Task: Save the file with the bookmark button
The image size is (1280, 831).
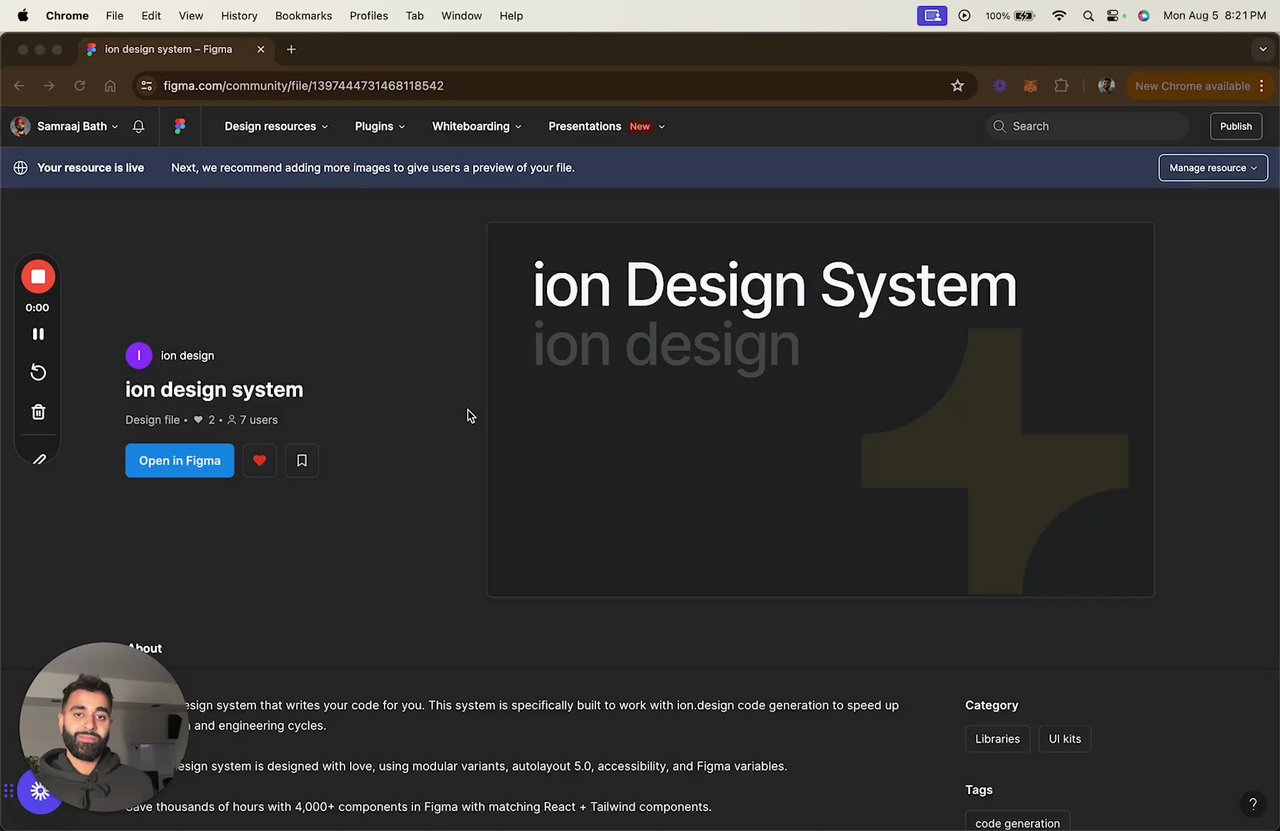Action: pyautogui.click(x=302, y=461)
